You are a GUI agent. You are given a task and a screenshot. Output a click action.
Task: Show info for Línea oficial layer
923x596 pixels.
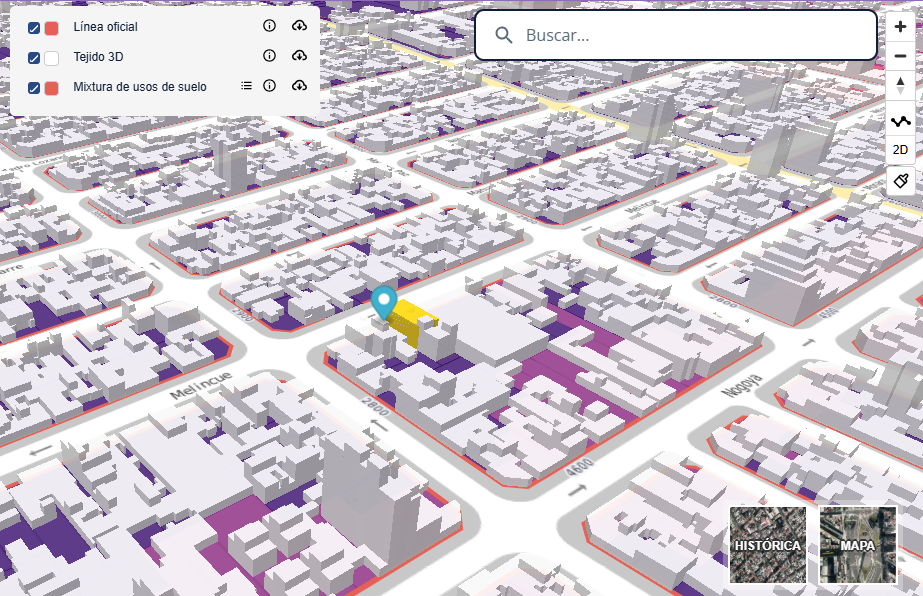(269, 27)
